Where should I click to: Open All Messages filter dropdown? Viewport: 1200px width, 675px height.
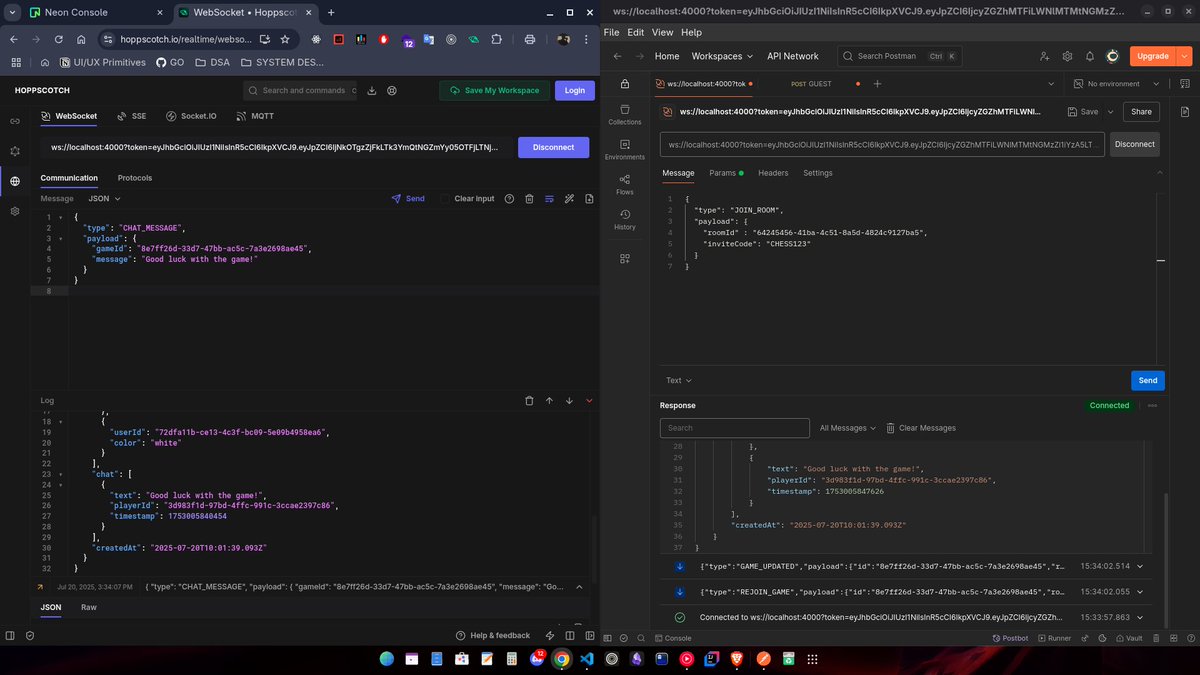point(848,428)
